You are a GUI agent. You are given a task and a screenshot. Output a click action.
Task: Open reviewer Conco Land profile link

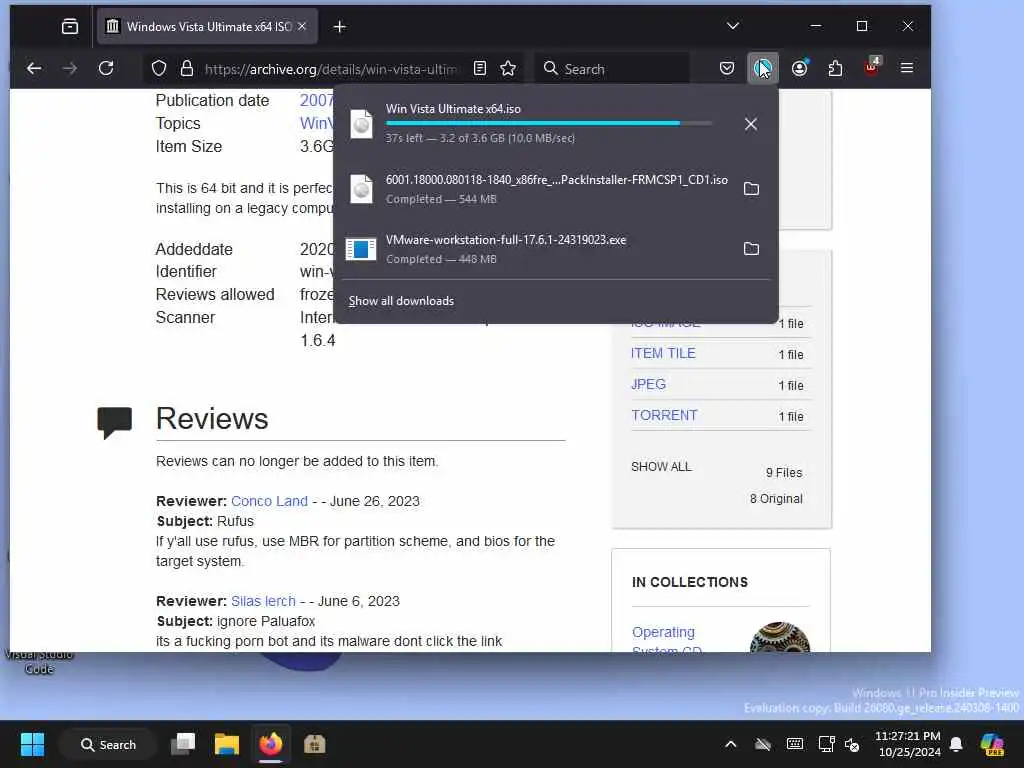pyautogui.click(x=269, y=501)
